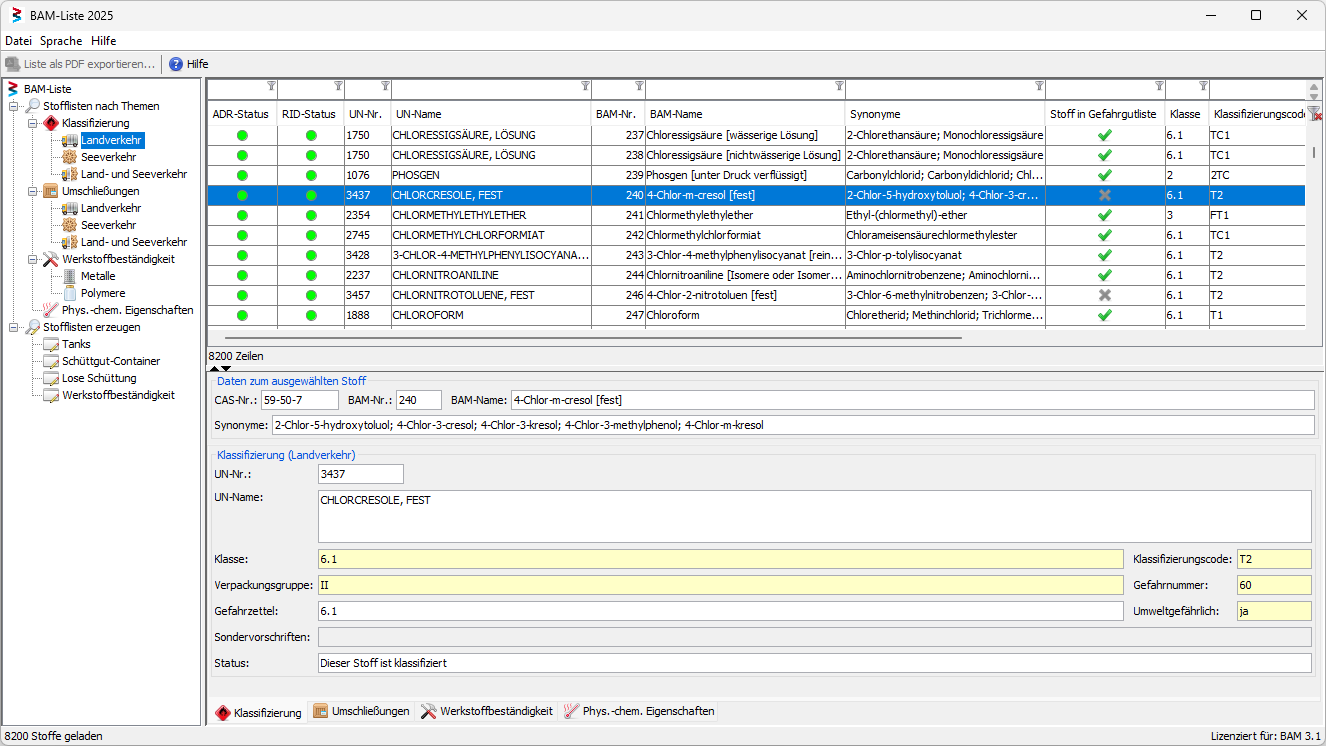Click the CAS-Nr. input field

coord(300,400)
